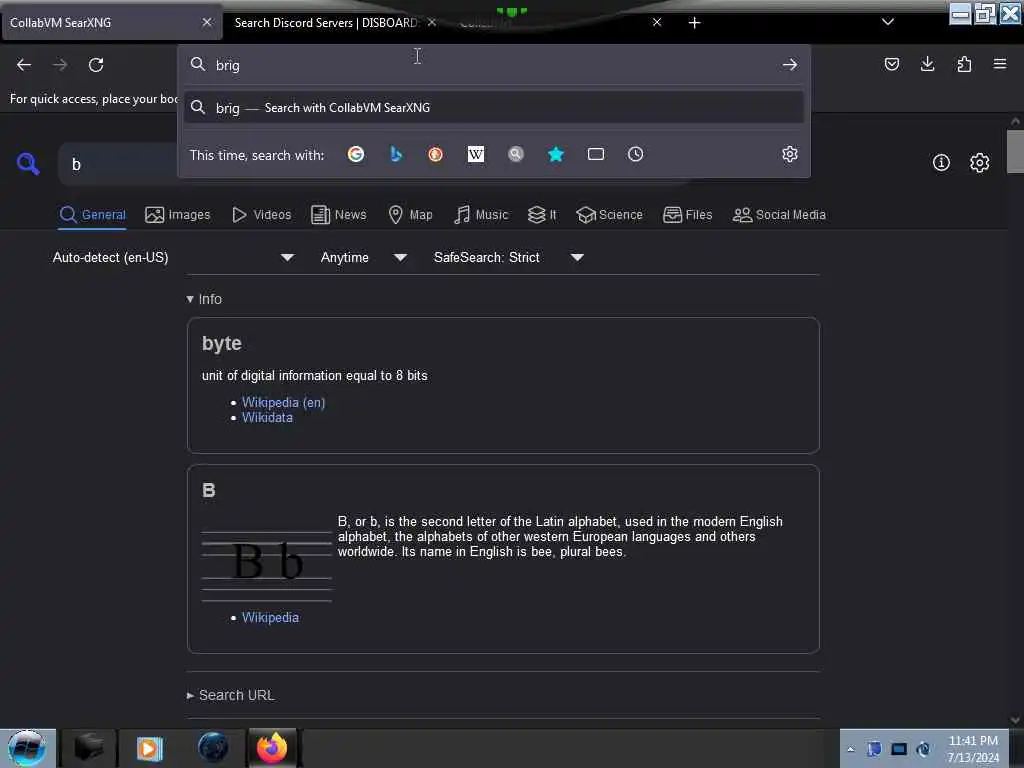Open the Wikipedia link under B
The height and width of the screenshot is (768, 1024).
tap(270, 618)
